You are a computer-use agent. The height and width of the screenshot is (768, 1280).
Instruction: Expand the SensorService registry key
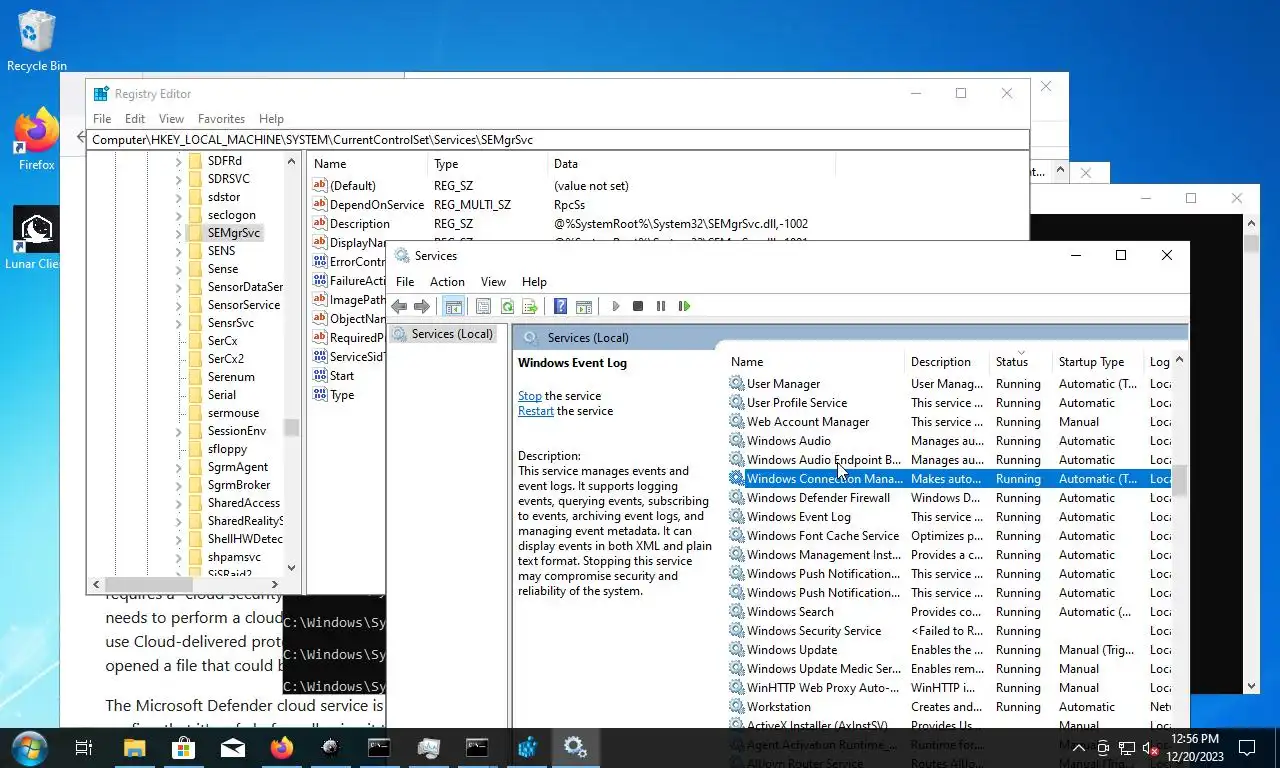pos(179,305)
